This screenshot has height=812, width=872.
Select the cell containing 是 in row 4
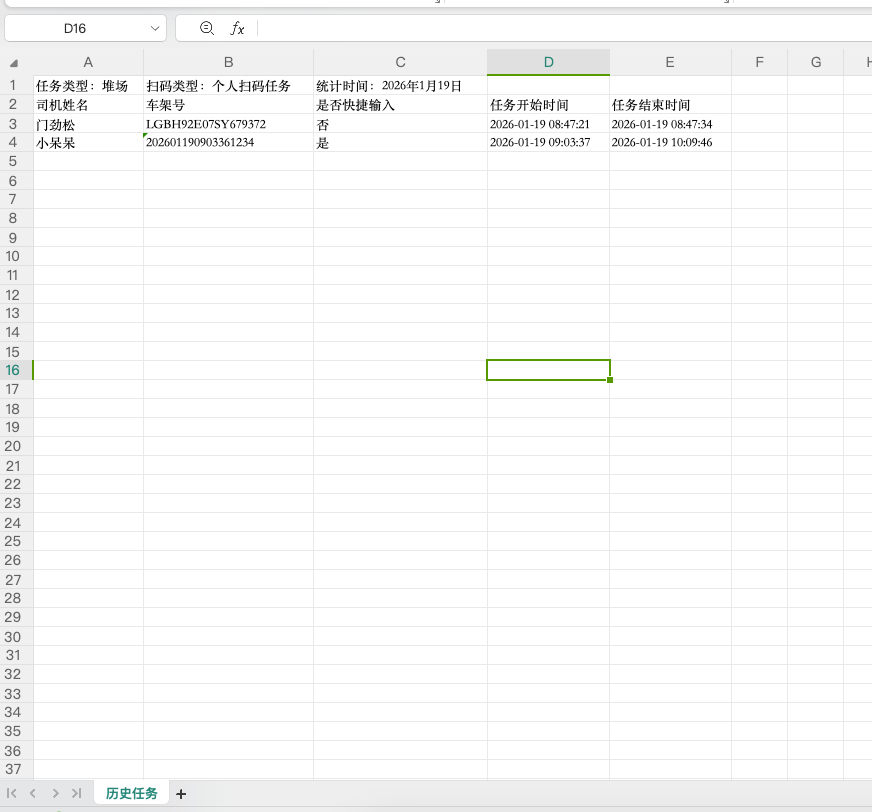coord(400,142)
